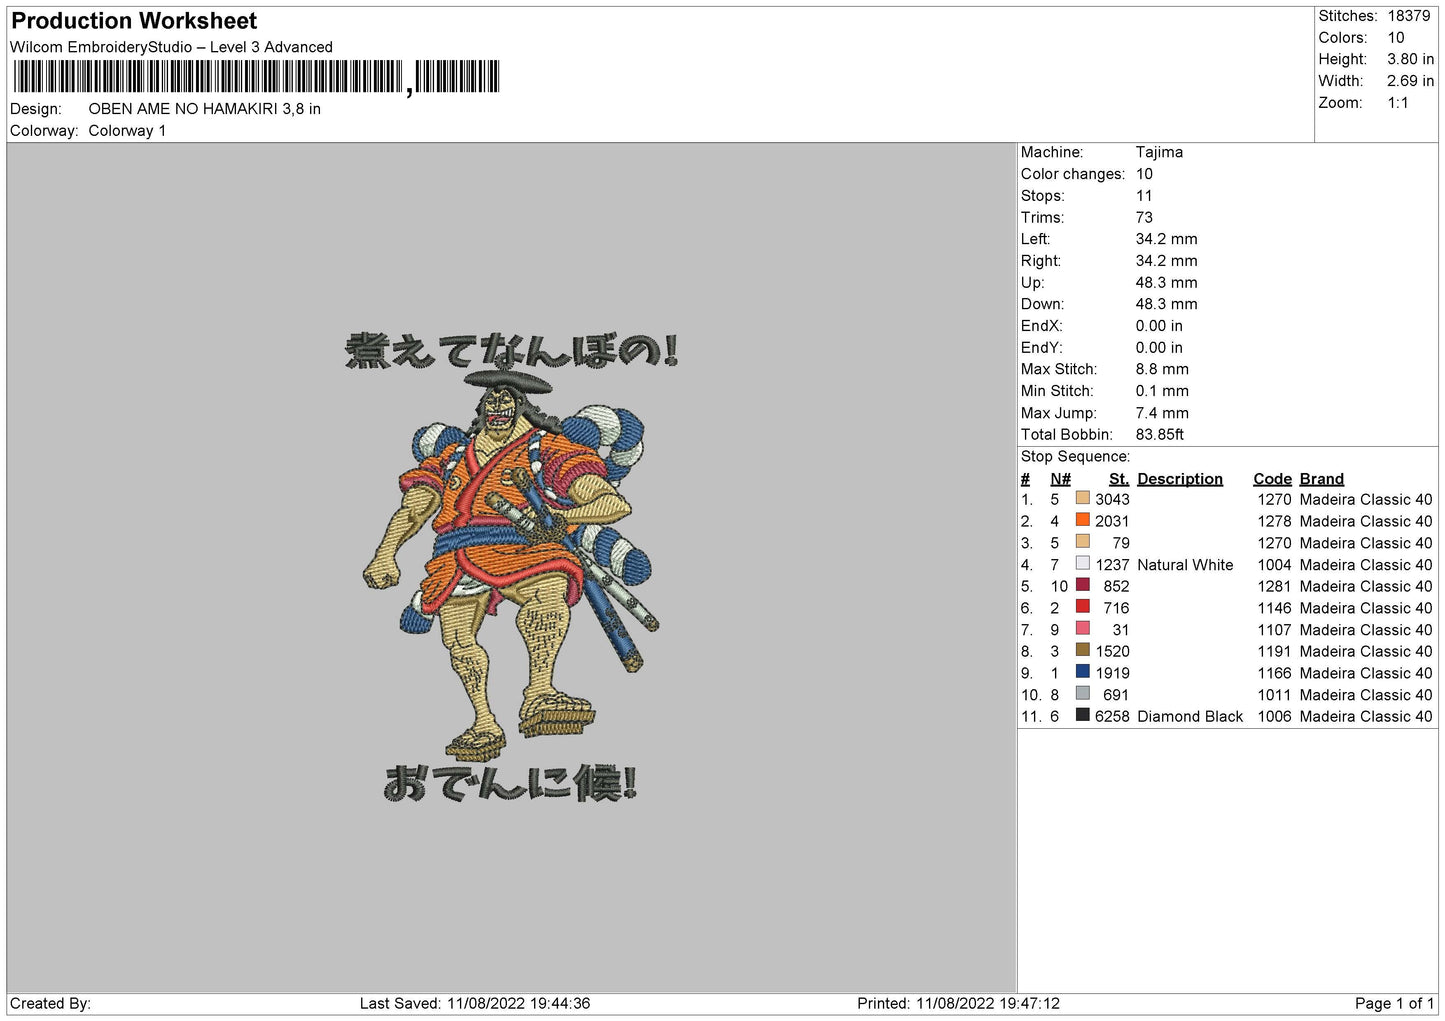Click the Max Jump value 7.4 mm
1445x1021 pixels.
pyautogui.click(x=1162, y=413)
